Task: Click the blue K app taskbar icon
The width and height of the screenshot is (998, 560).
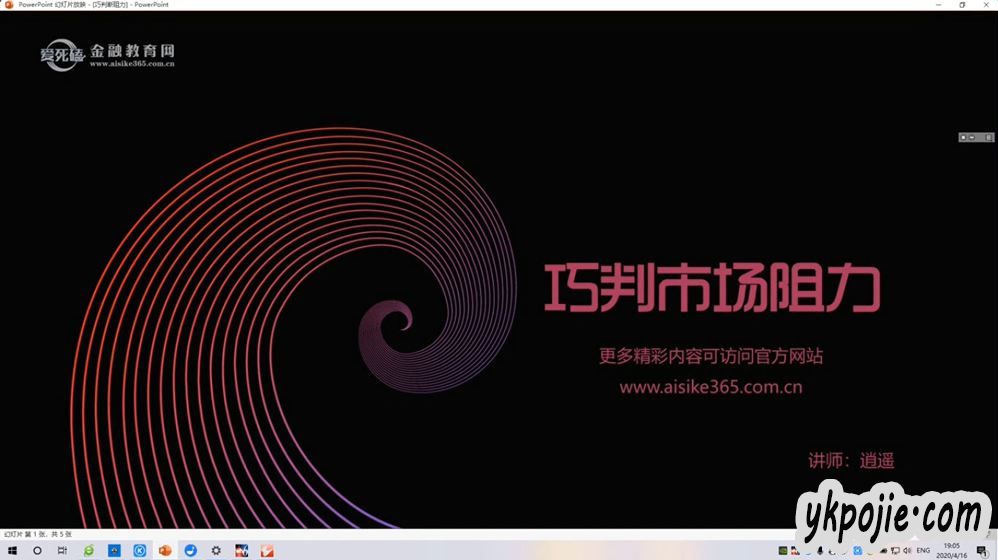Action: coord(140,550)
